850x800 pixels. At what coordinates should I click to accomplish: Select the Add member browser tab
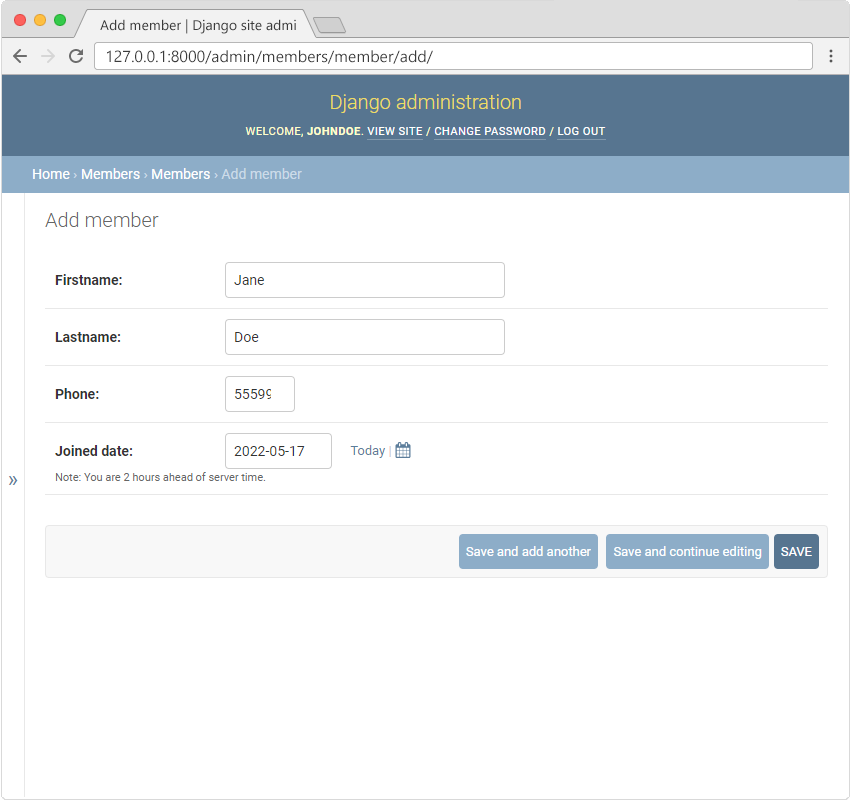pos(195,25)
